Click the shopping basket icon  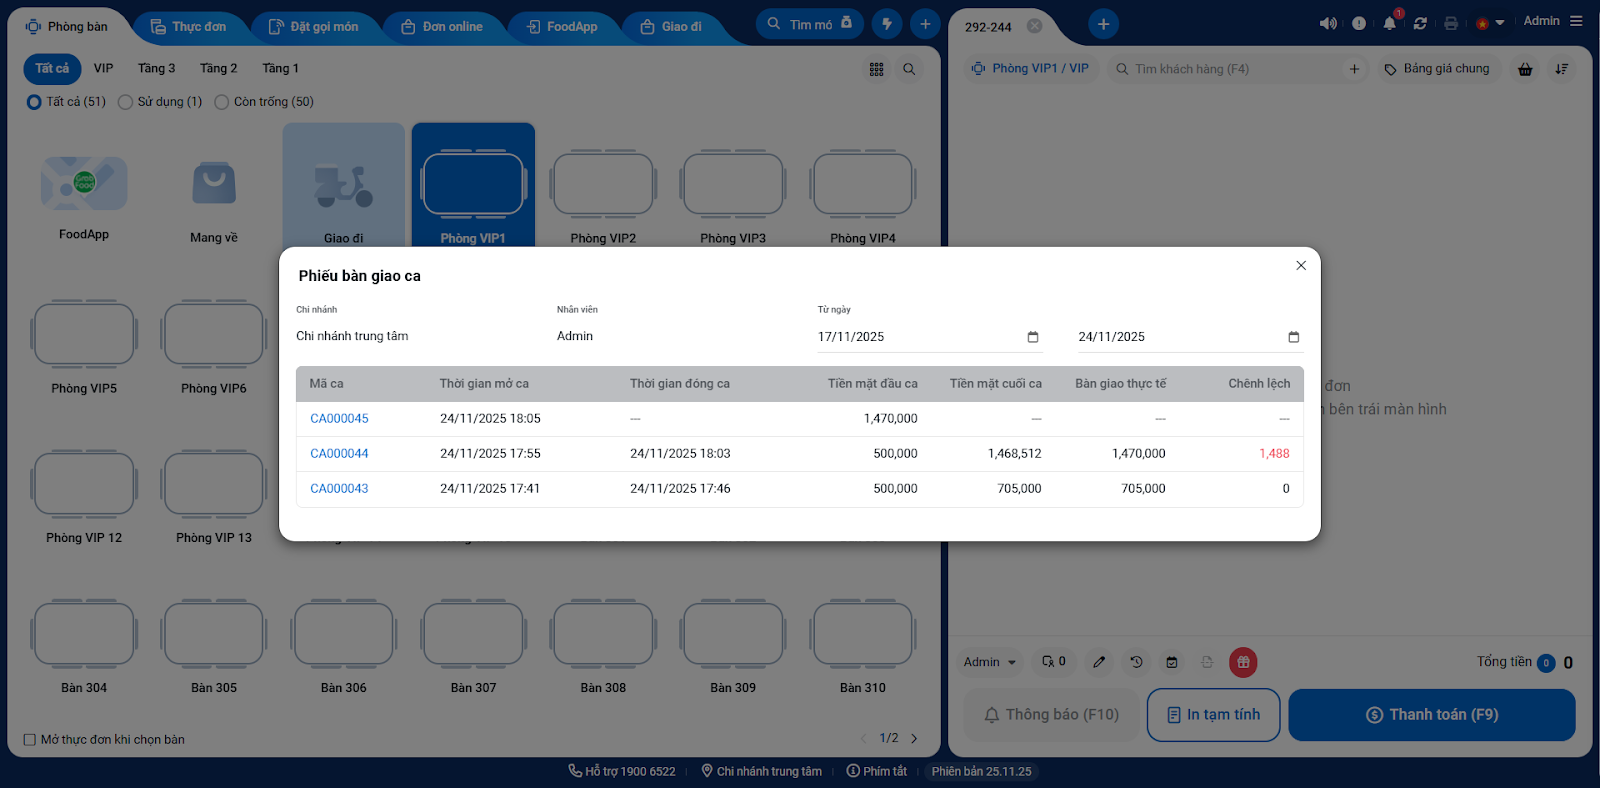pos(1525,69)
